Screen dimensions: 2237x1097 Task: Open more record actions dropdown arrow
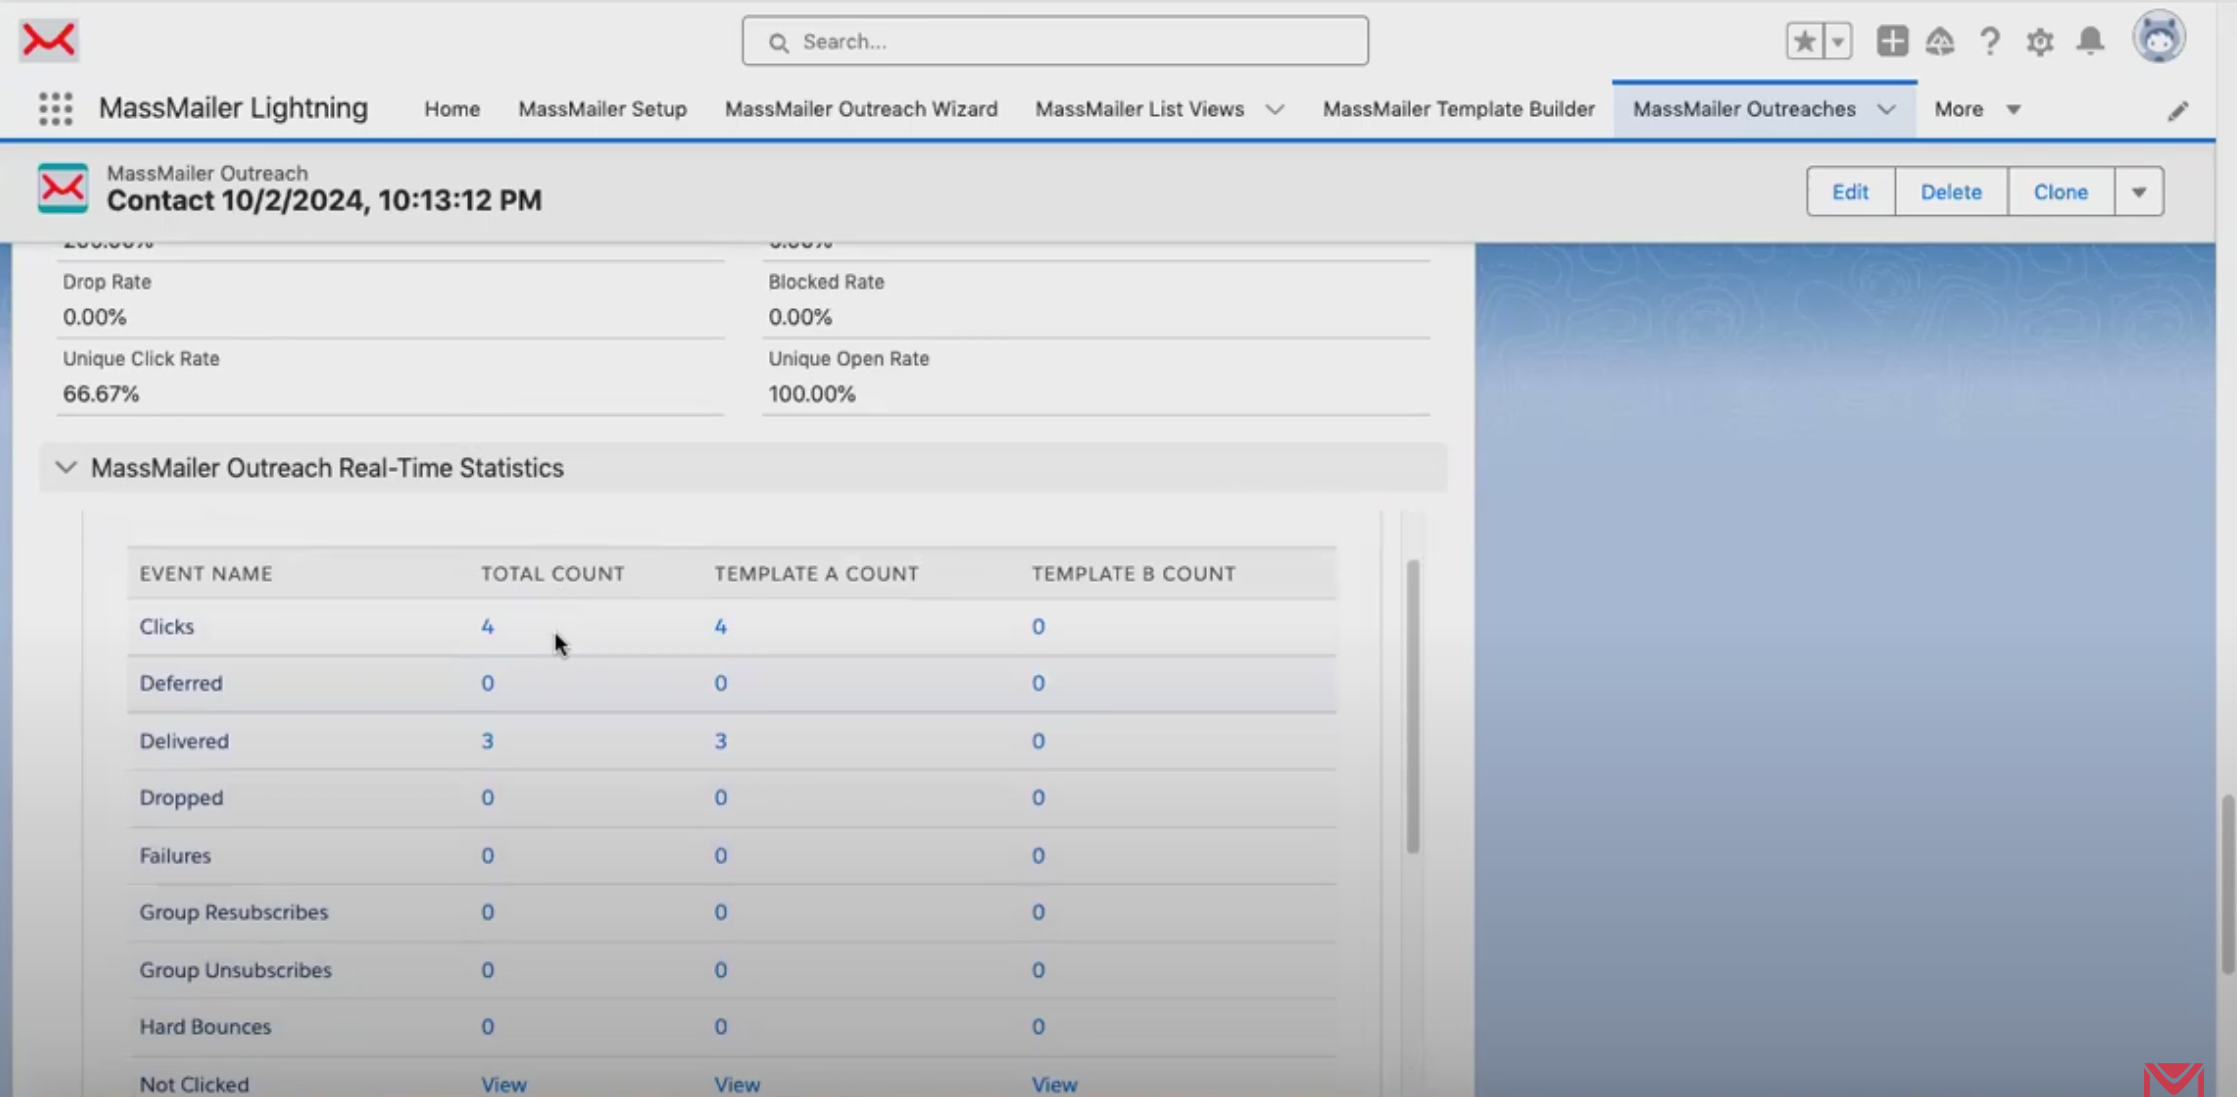pyautogui.click(x=2139, y=191)
